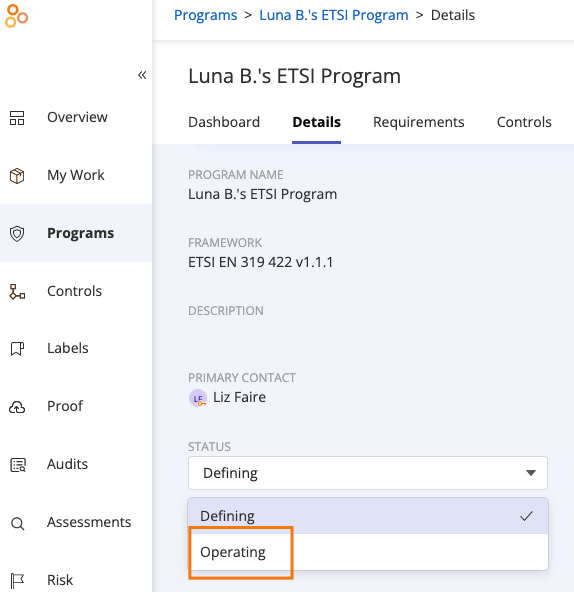Click the Risk flag icon
This screenshot has height=592, width=574.
click(x=17, y=581)
